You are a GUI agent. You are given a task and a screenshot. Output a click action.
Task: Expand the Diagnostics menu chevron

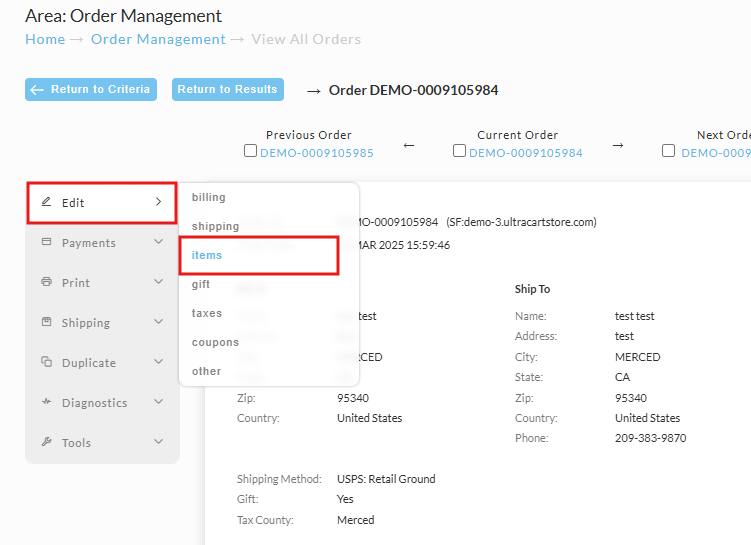coord(159,401)
